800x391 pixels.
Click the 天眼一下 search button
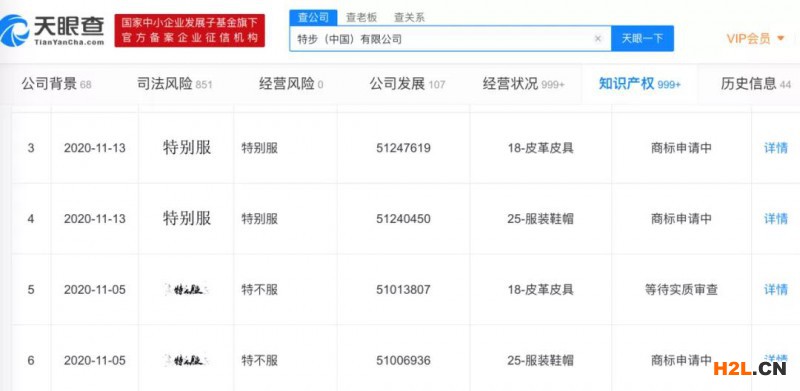(642, 39)
